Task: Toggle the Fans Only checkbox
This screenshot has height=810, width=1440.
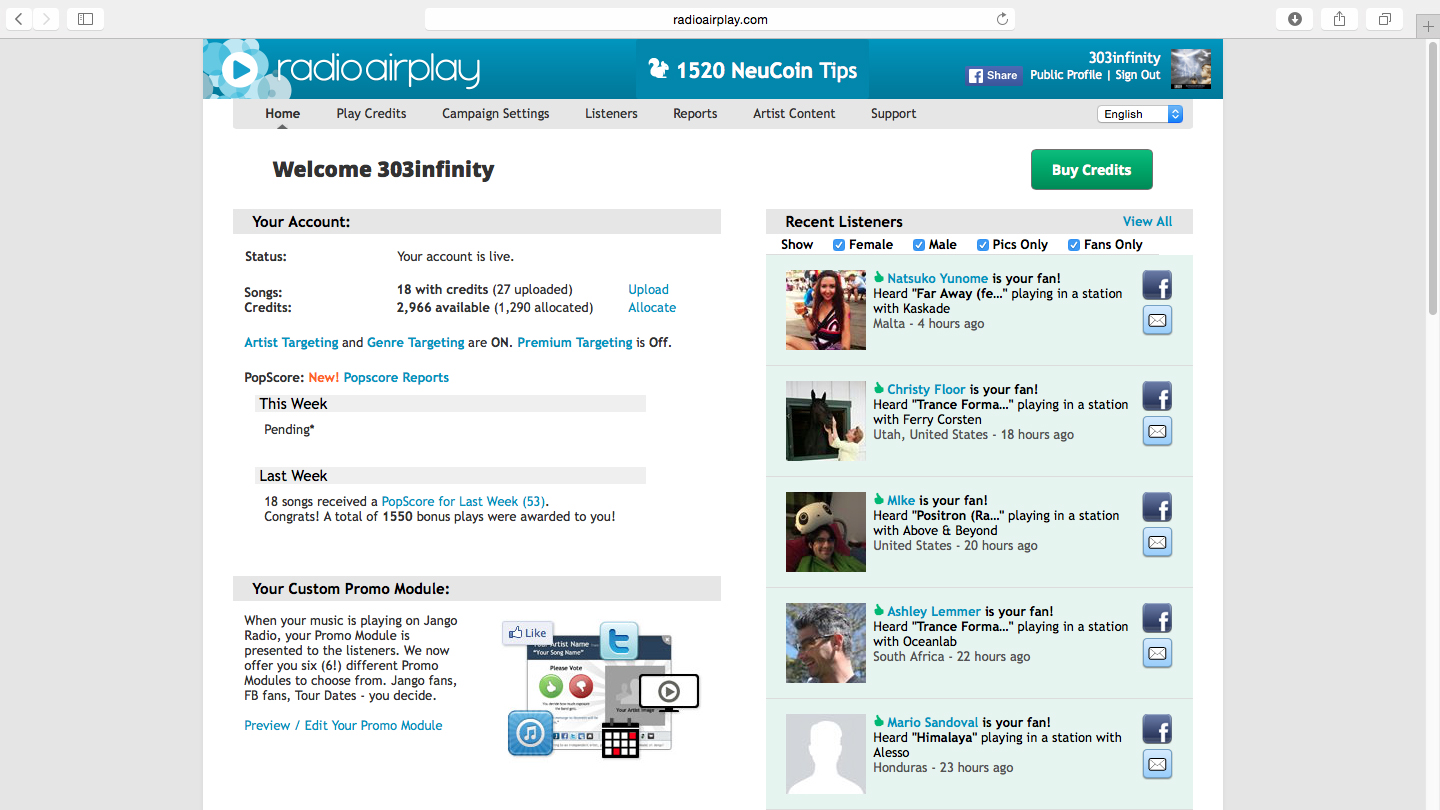Action: (x=1074, y=245)
